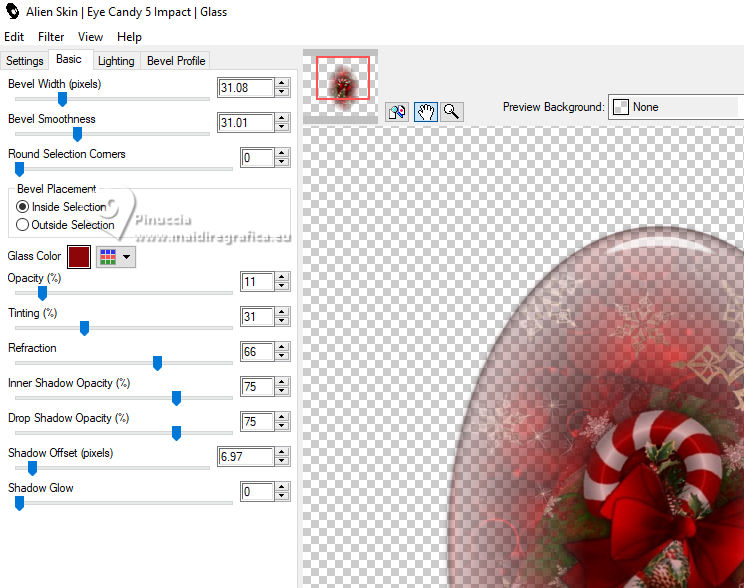Click the Bevel Smoothness value field
This screenshot has height=588, width=744.
tap(246, 123)
